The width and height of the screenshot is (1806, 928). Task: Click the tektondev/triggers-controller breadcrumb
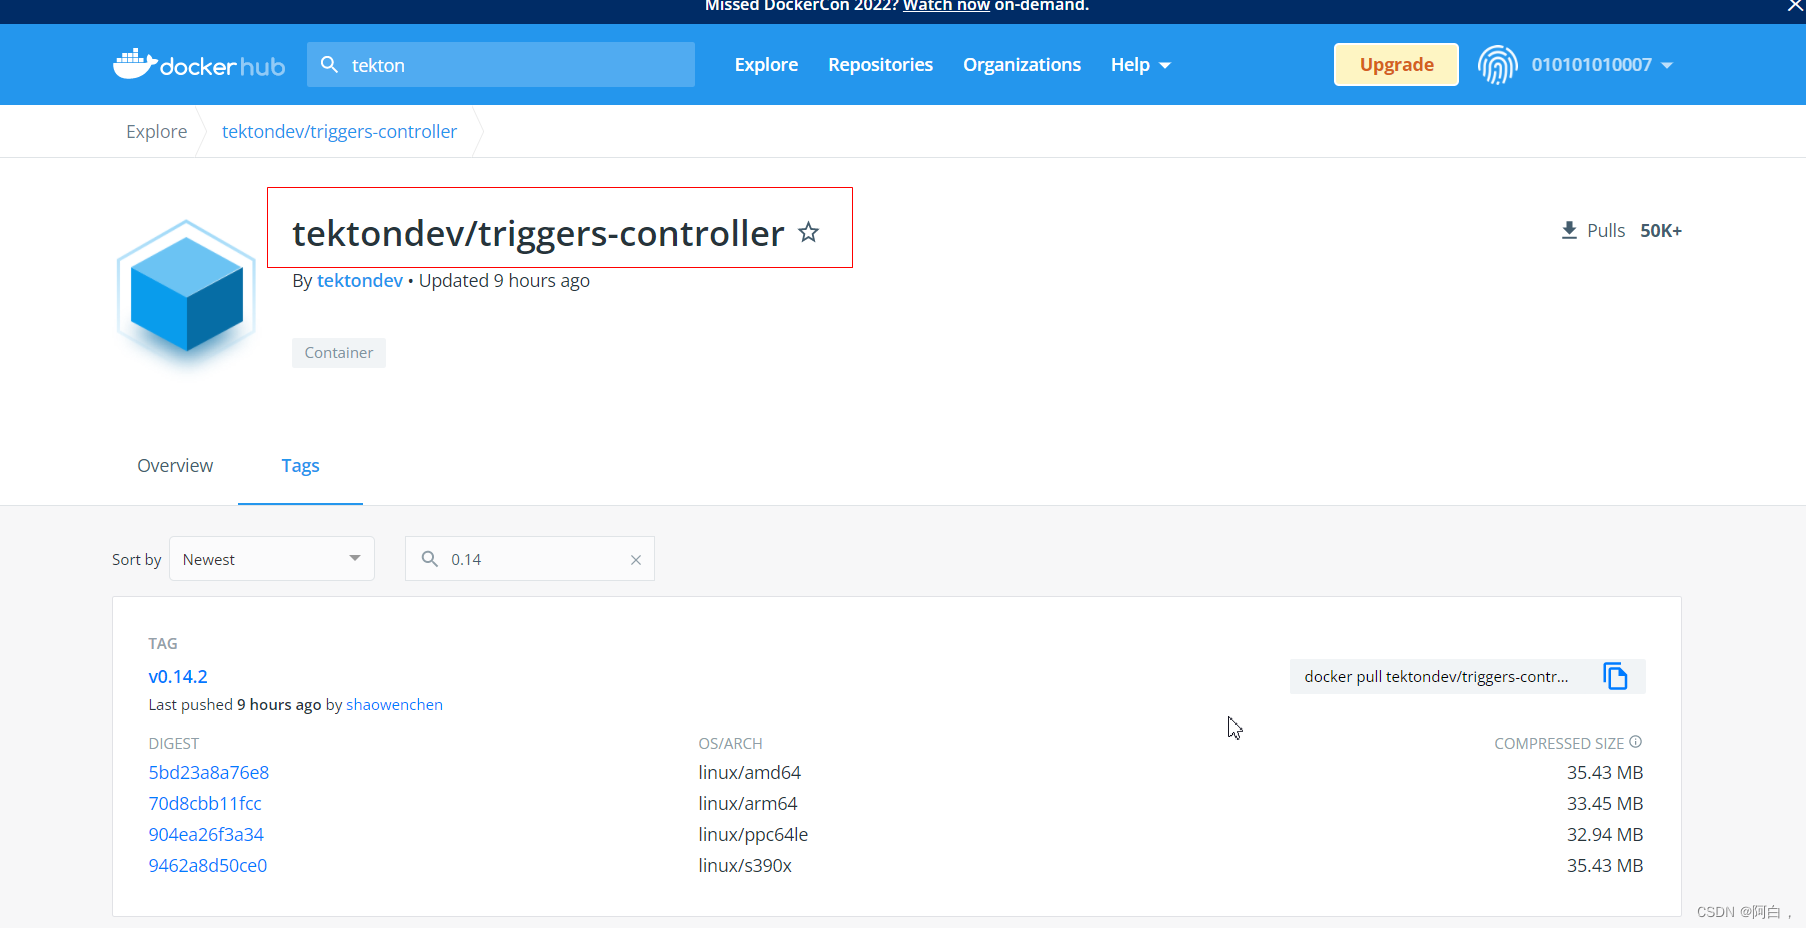pos(339,132)
